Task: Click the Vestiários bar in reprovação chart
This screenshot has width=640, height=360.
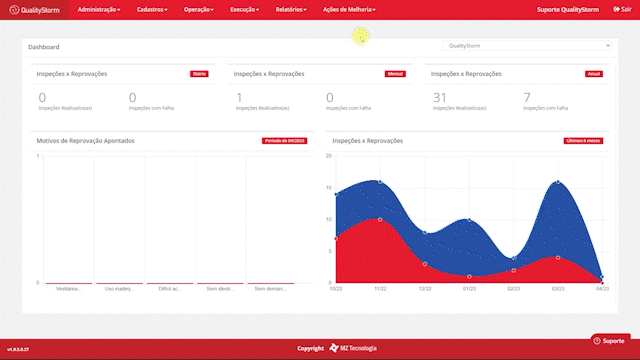Action: point(69,283)
